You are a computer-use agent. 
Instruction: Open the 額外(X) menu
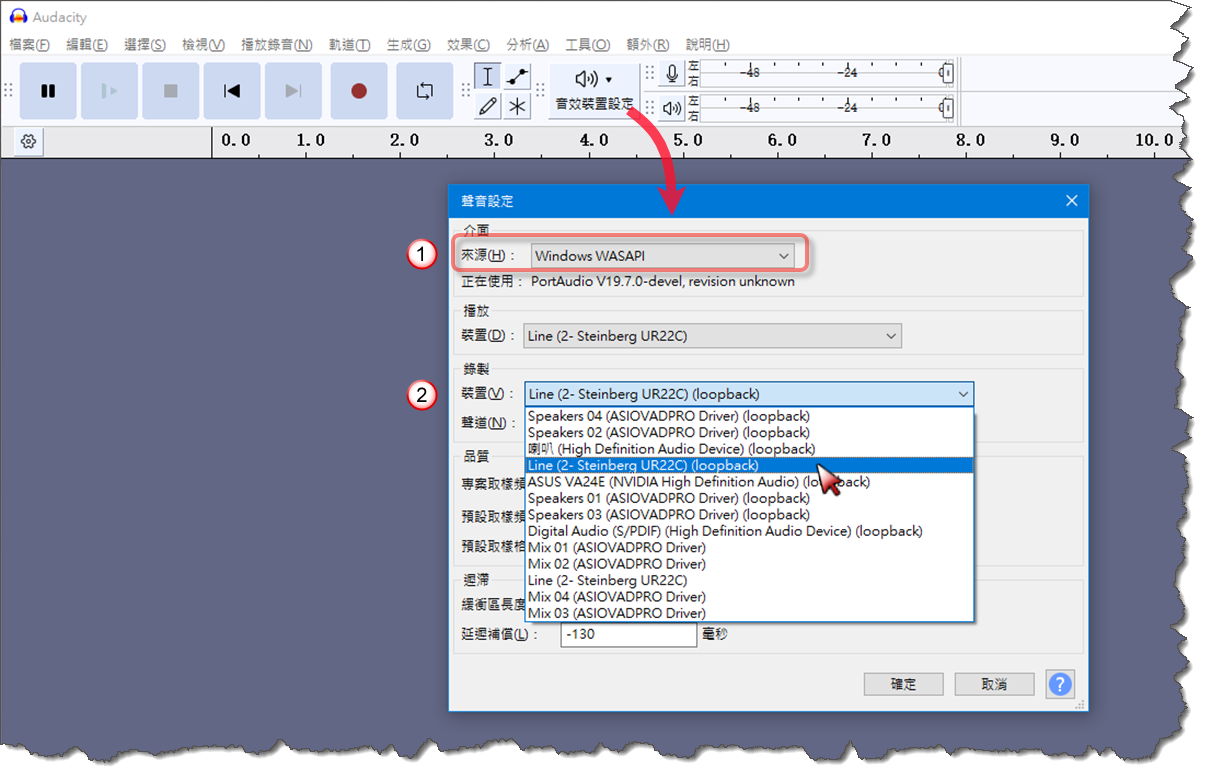(648, 45)
